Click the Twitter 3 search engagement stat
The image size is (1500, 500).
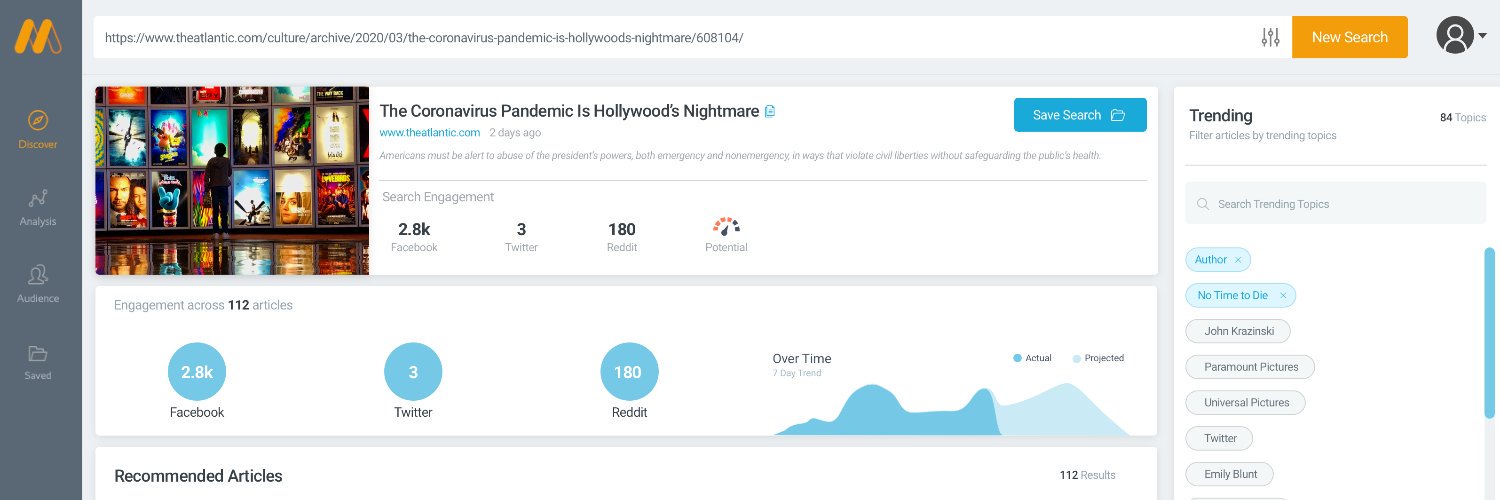[x=521, y=236]
